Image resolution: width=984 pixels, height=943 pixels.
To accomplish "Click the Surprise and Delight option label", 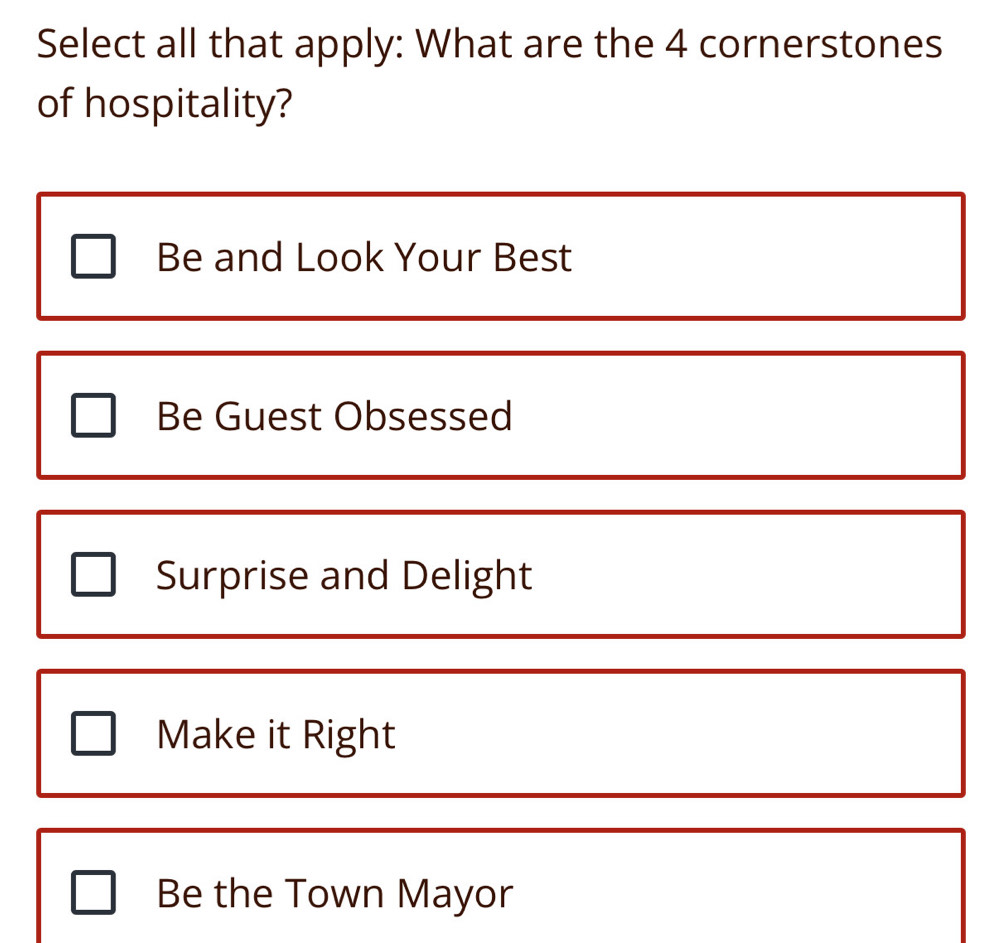I will click(343, 575).
